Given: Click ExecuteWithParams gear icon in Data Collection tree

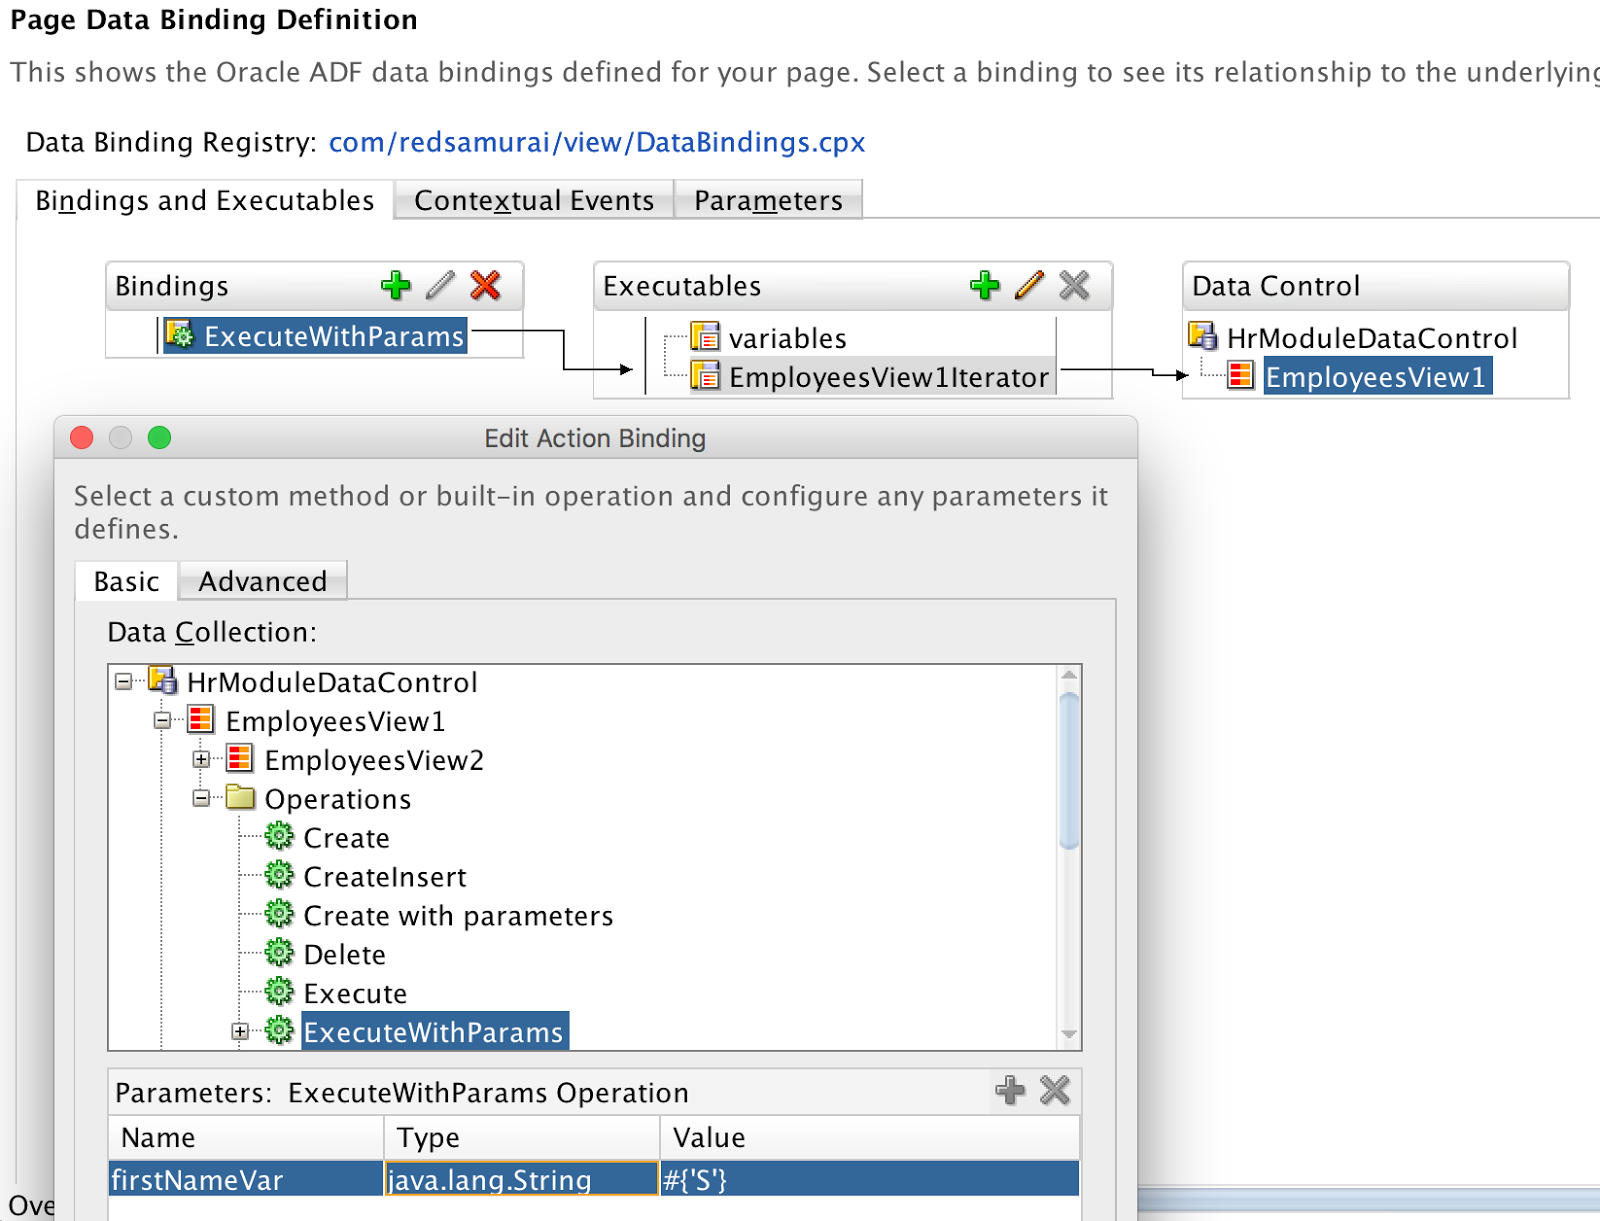Looking at the screenshot, I should (x=279, y=1031).
